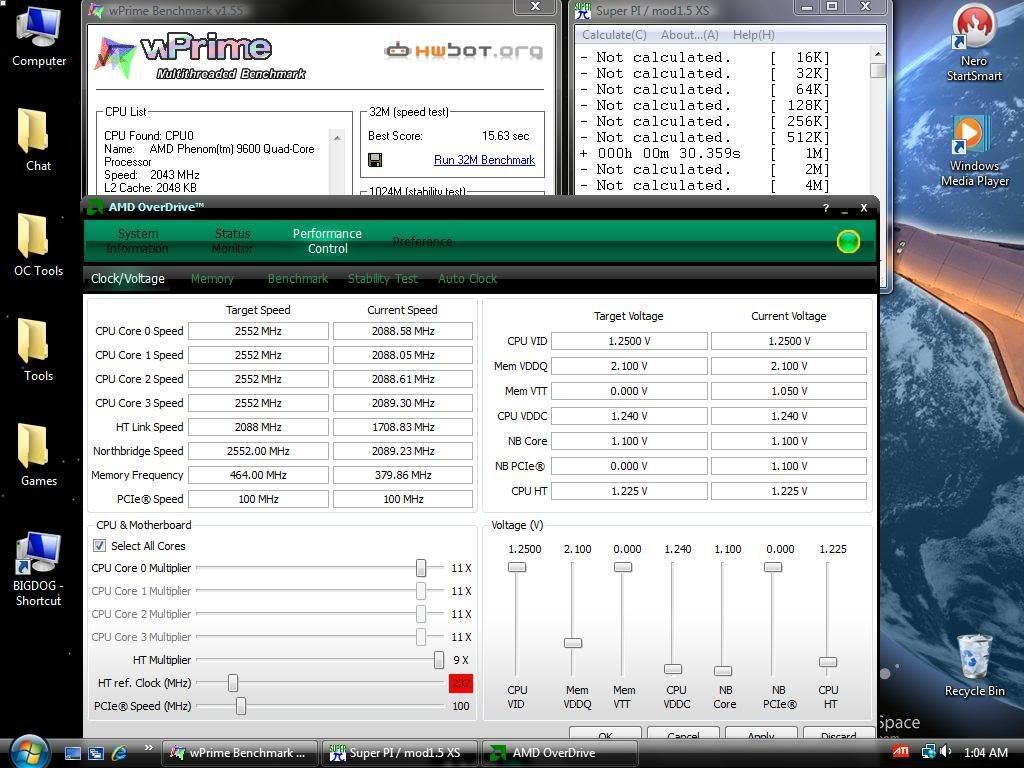Click the CPU Core 0 Multiplier slider handle
Screen dimensions: 1024x768
421,568
